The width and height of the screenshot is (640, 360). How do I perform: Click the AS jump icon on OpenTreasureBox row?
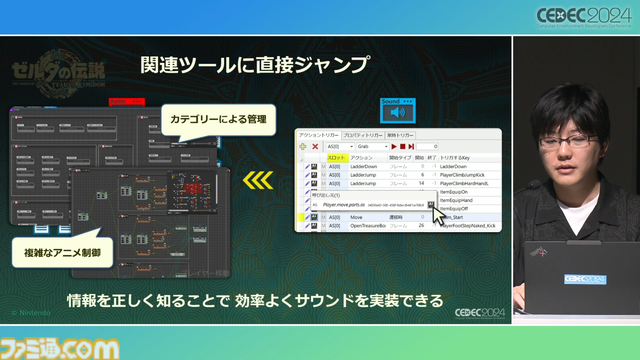pyautogui.click(x=314, y=226)
